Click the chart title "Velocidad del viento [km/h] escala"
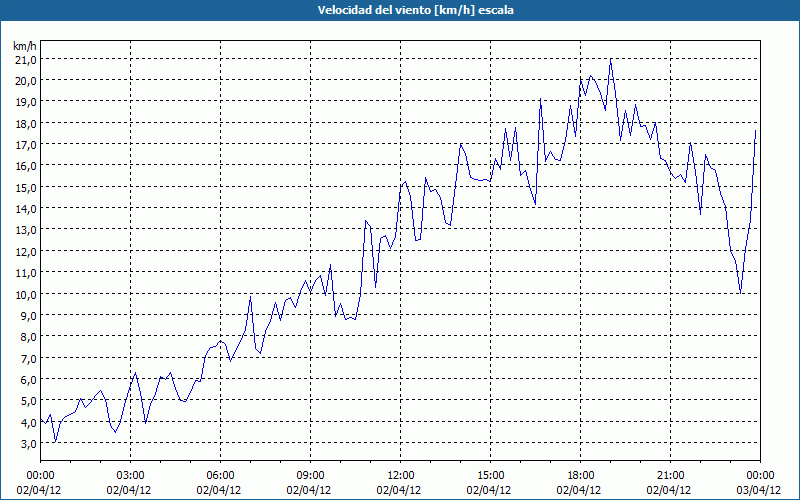Screen dimensions: 800x500 point(415,10)
